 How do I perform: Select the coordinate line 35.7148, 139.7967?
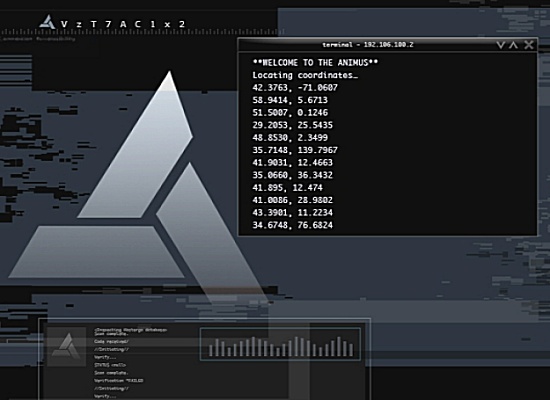pos(295,150)
